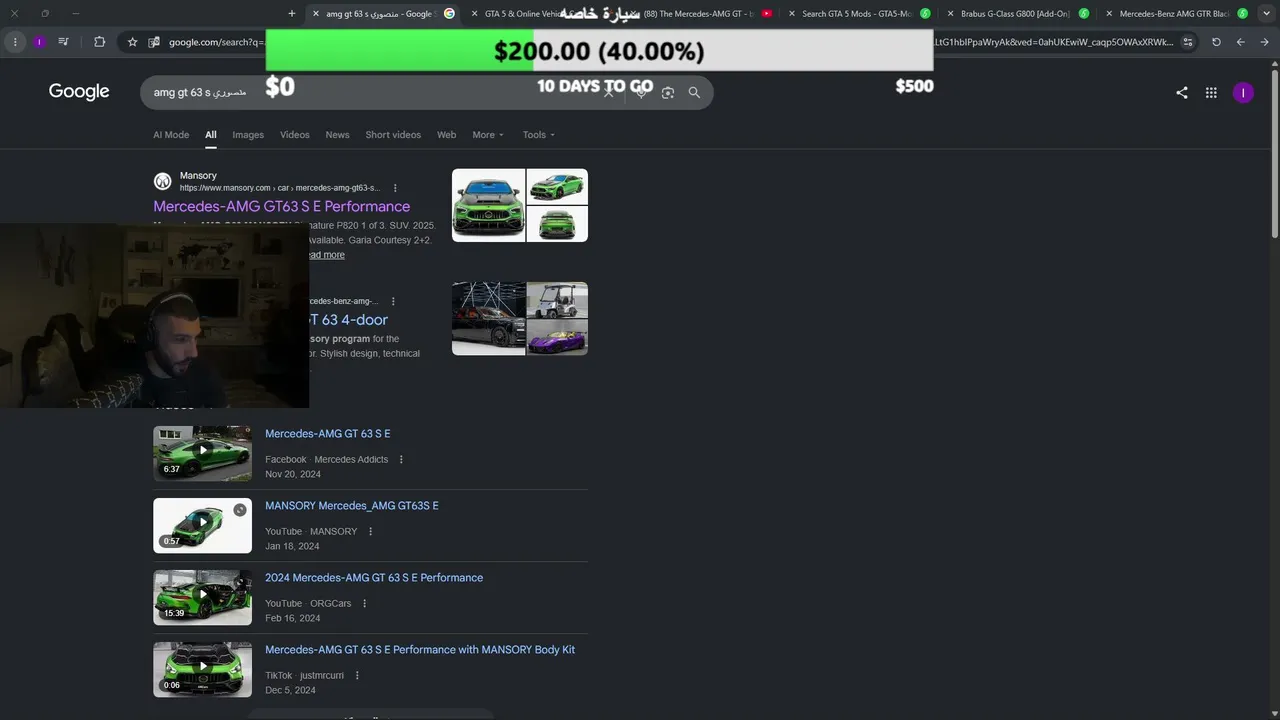Click the Google search query input
This screenshot has width=1280, height=720.
point(370,92)
